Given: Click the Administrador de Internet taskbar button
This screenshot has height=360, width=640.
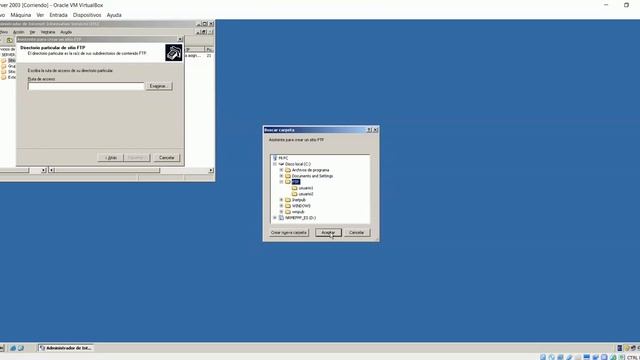Looking at the screenshot, I should pos(66,348).
